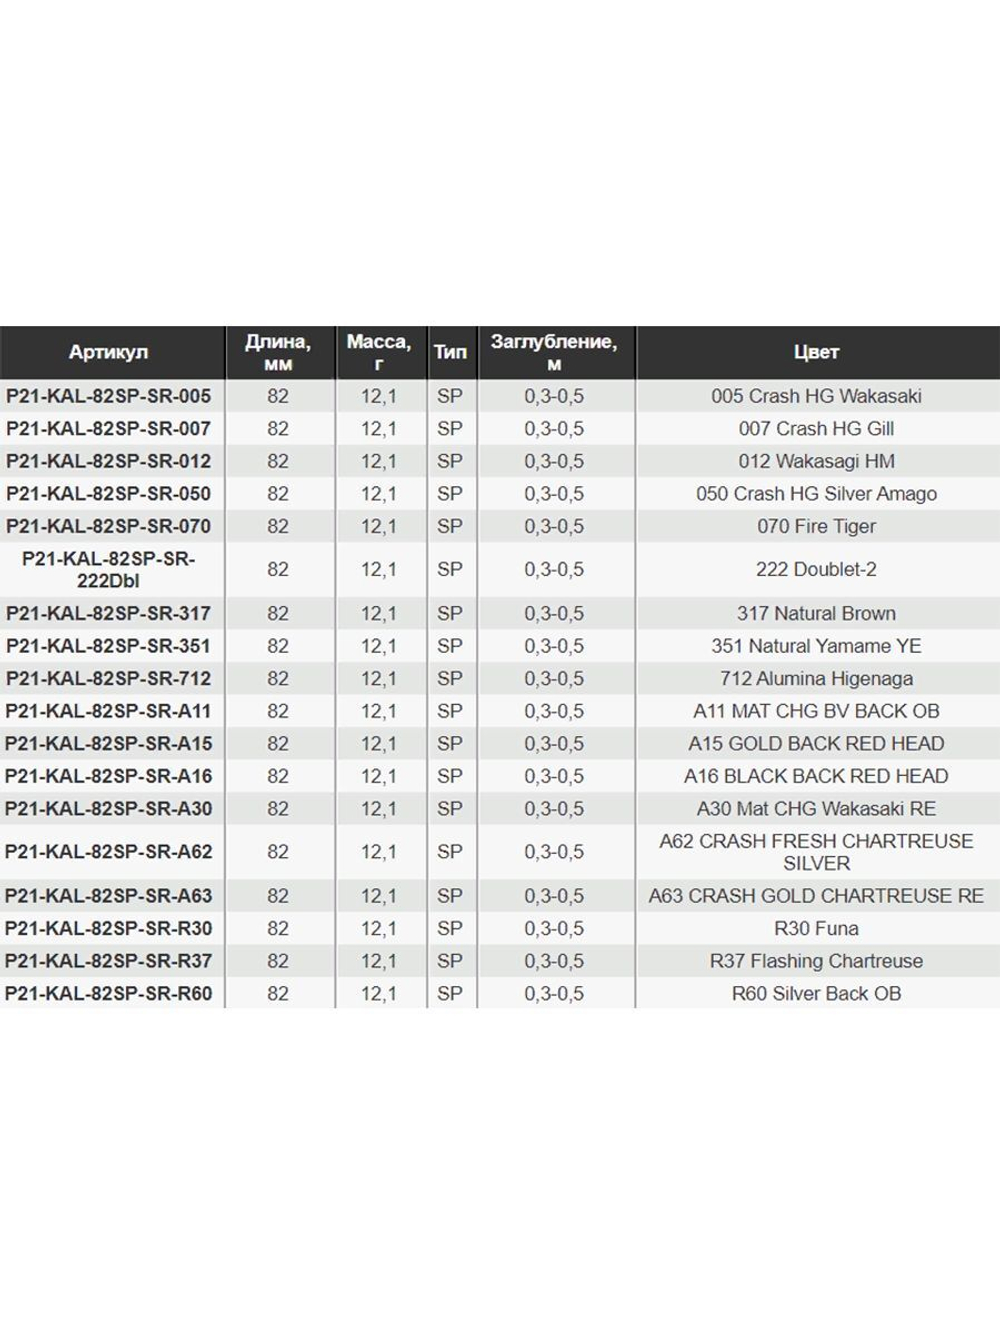Click the R30 Funa color cell
1000x1333 pixels.
(816, 928)
